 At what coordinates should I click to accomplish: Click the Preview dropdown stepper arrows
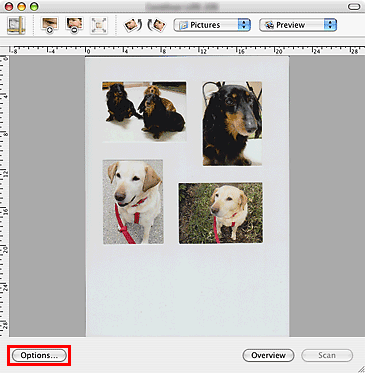(x=330, y=25)
